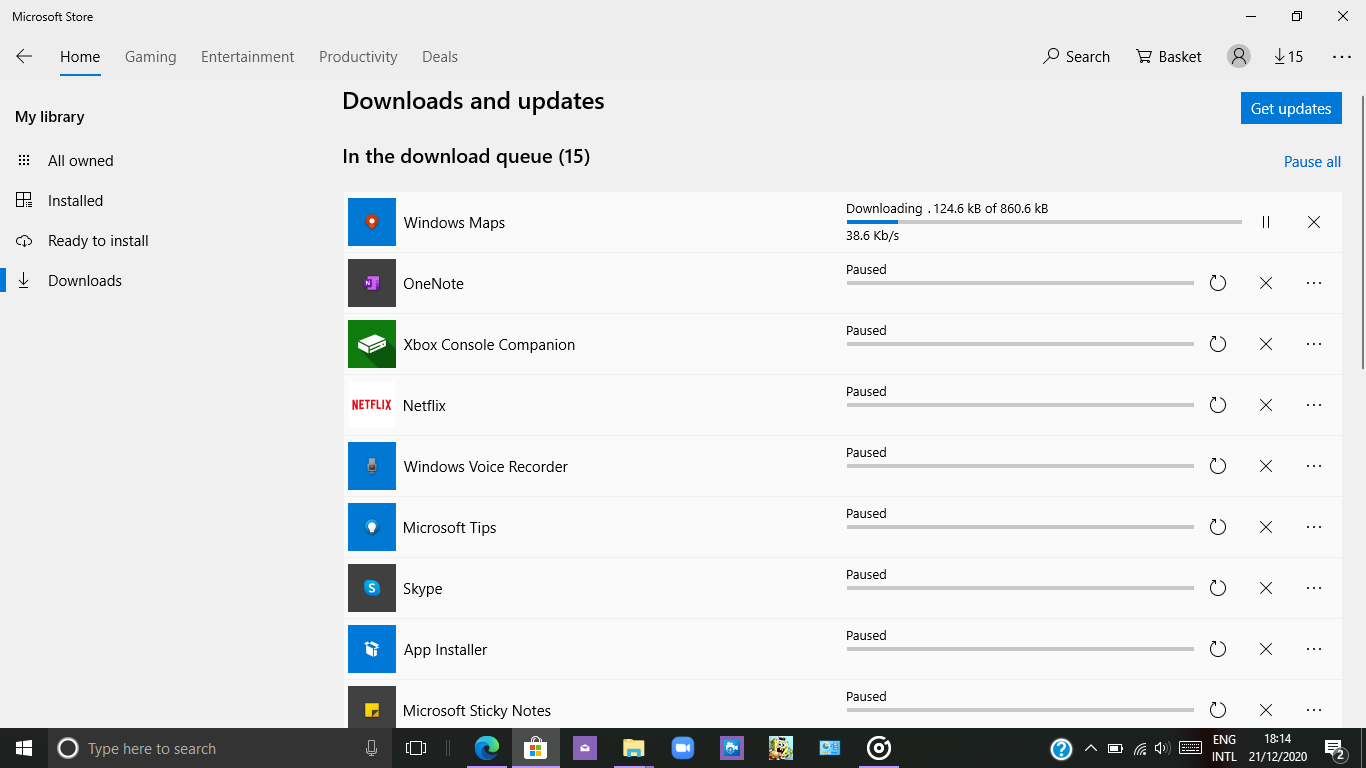Image resolution: width=1366 pixels, height=768 pixels.
Task: Open more options for Windows Voice Recorder
Action: [1314, 466]
